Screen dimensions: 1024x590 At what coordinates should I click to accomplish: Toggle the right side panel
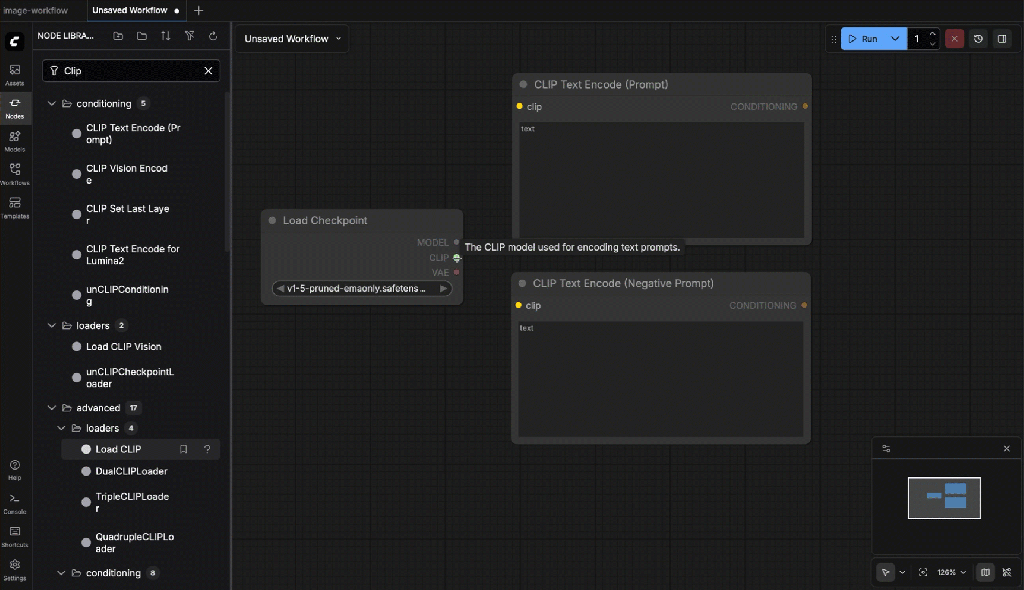point(1002,39)
